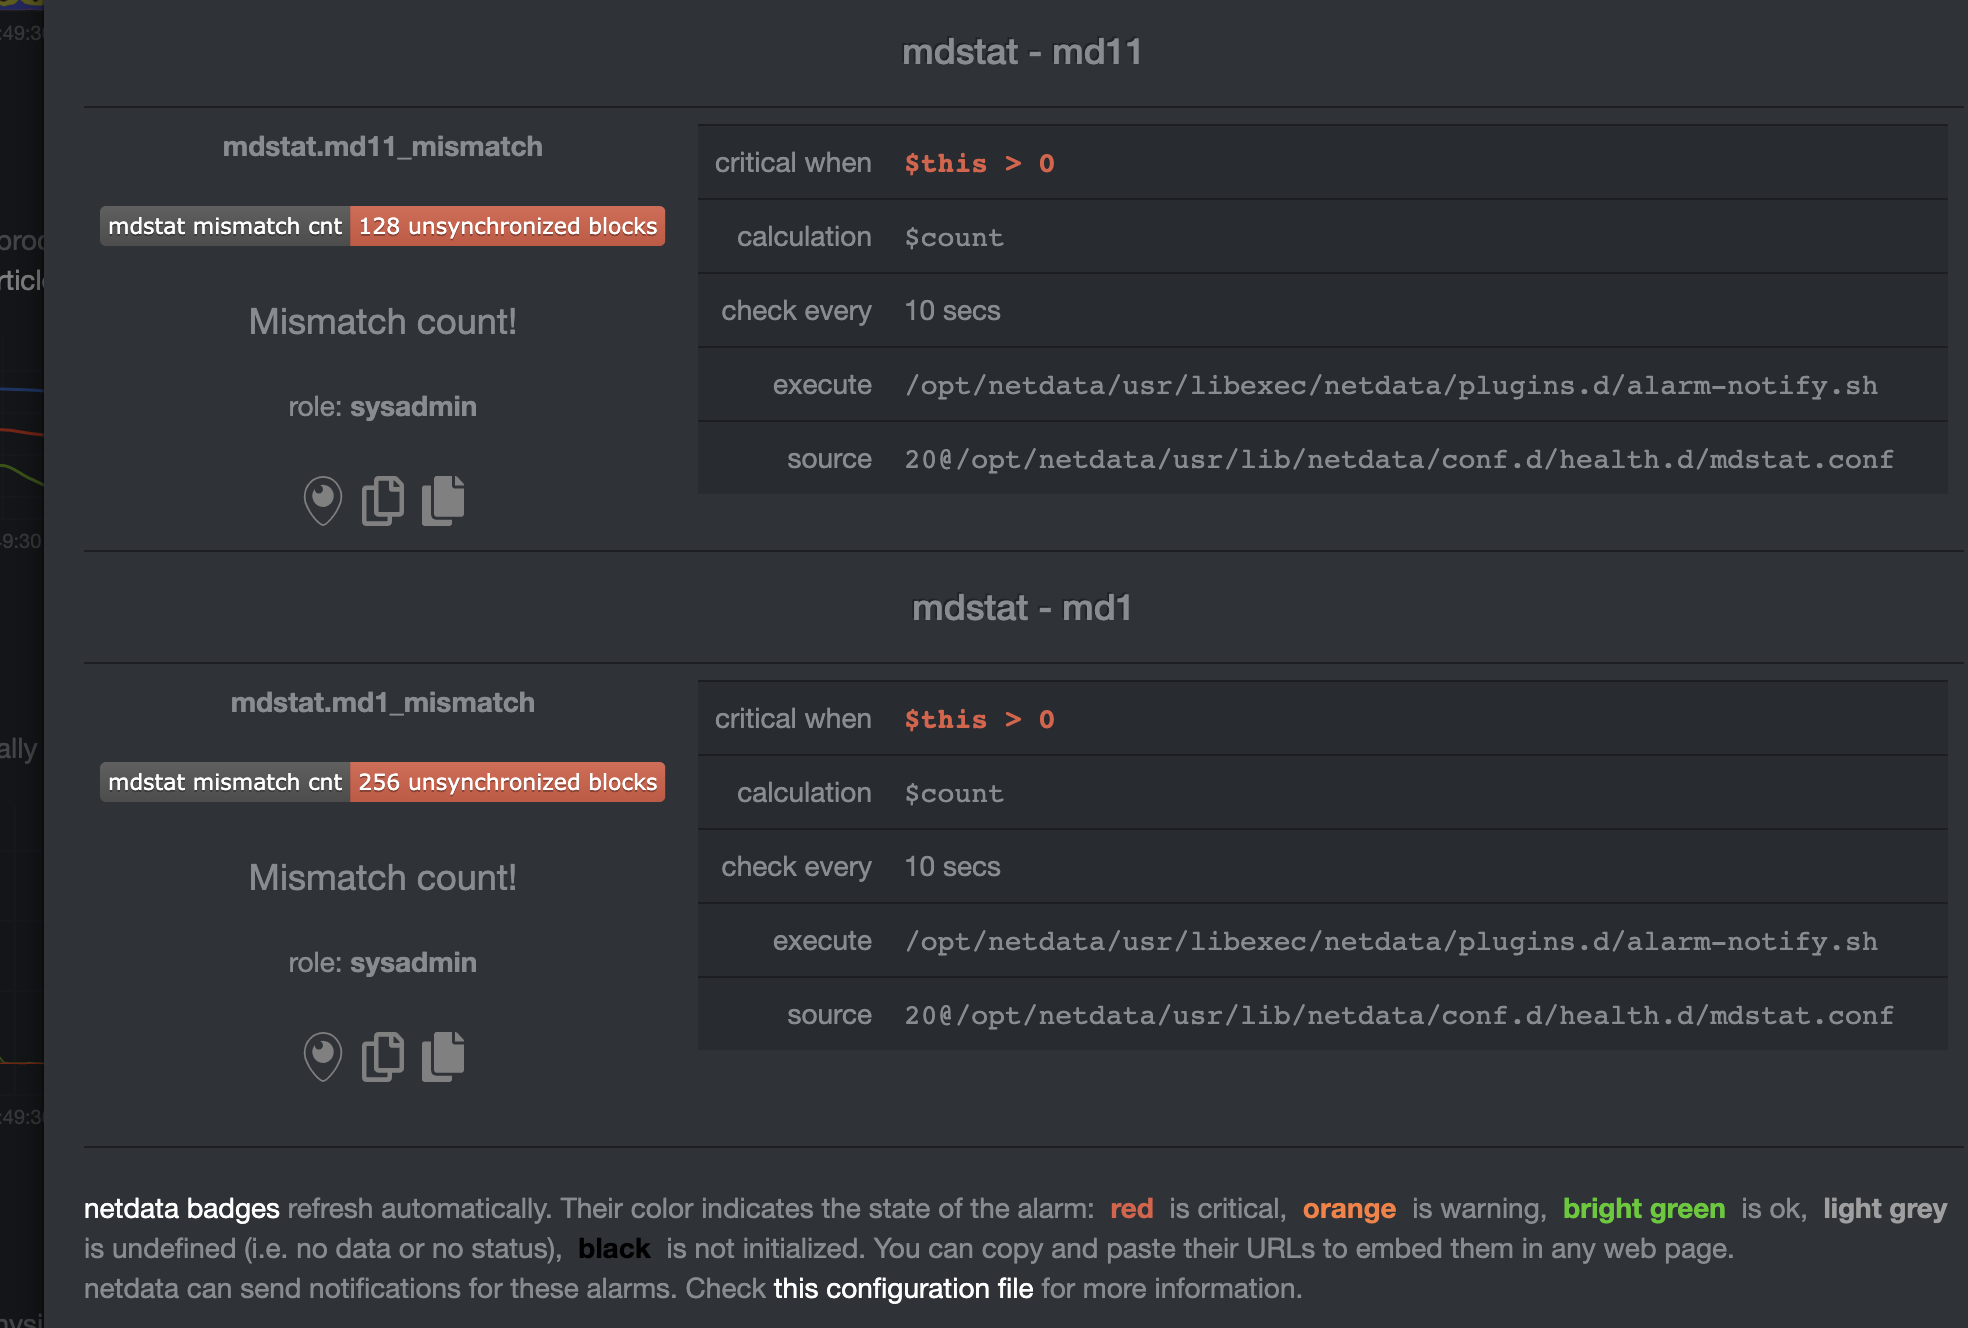Click the outlined copy icon under md1 alarm
Screen dimensions: 1968x1328
382,1056
